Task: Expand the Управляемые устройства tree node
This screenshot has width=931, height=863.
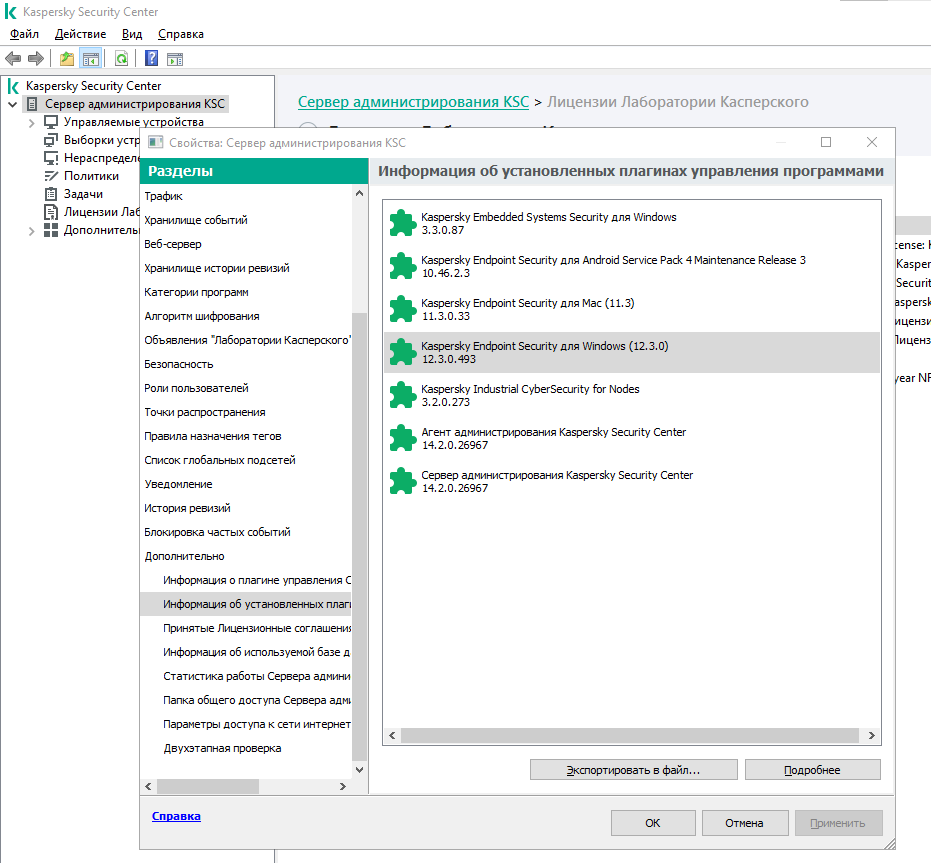Action: tap(31, 123)
